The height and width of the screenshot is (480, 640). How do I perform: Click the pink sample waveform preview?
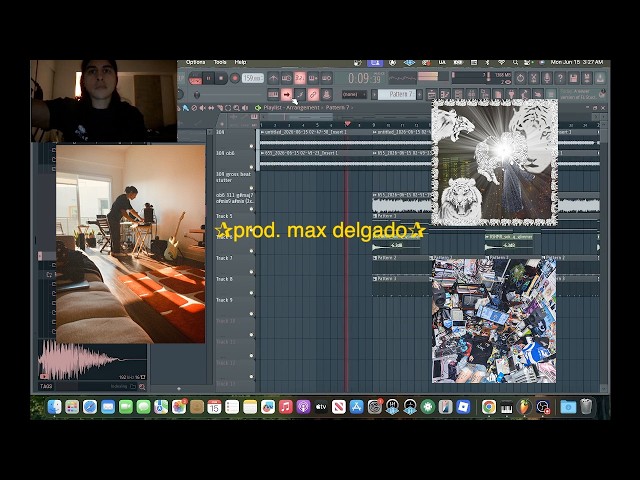92,361
